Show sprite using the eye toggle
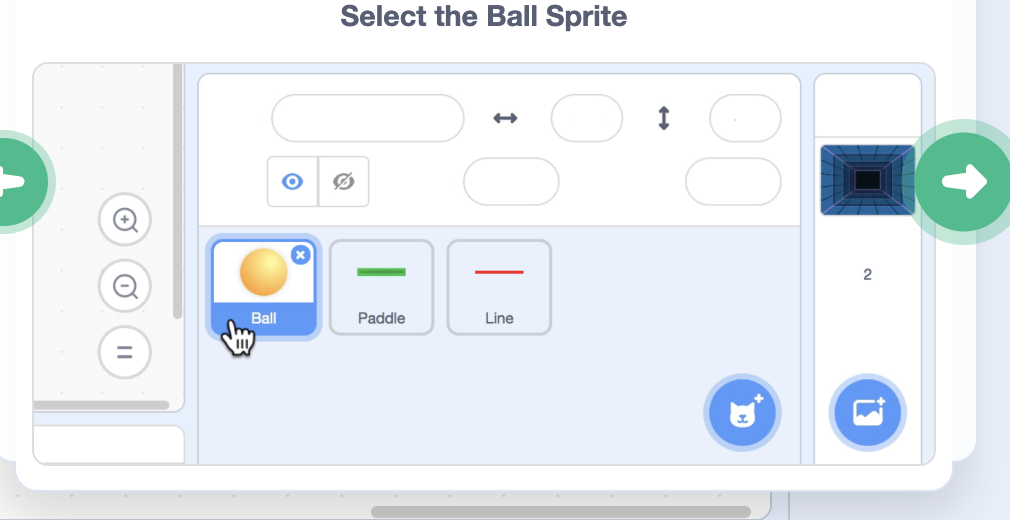The width and height of the screenshot is (1010, 520). coord(293,182)
